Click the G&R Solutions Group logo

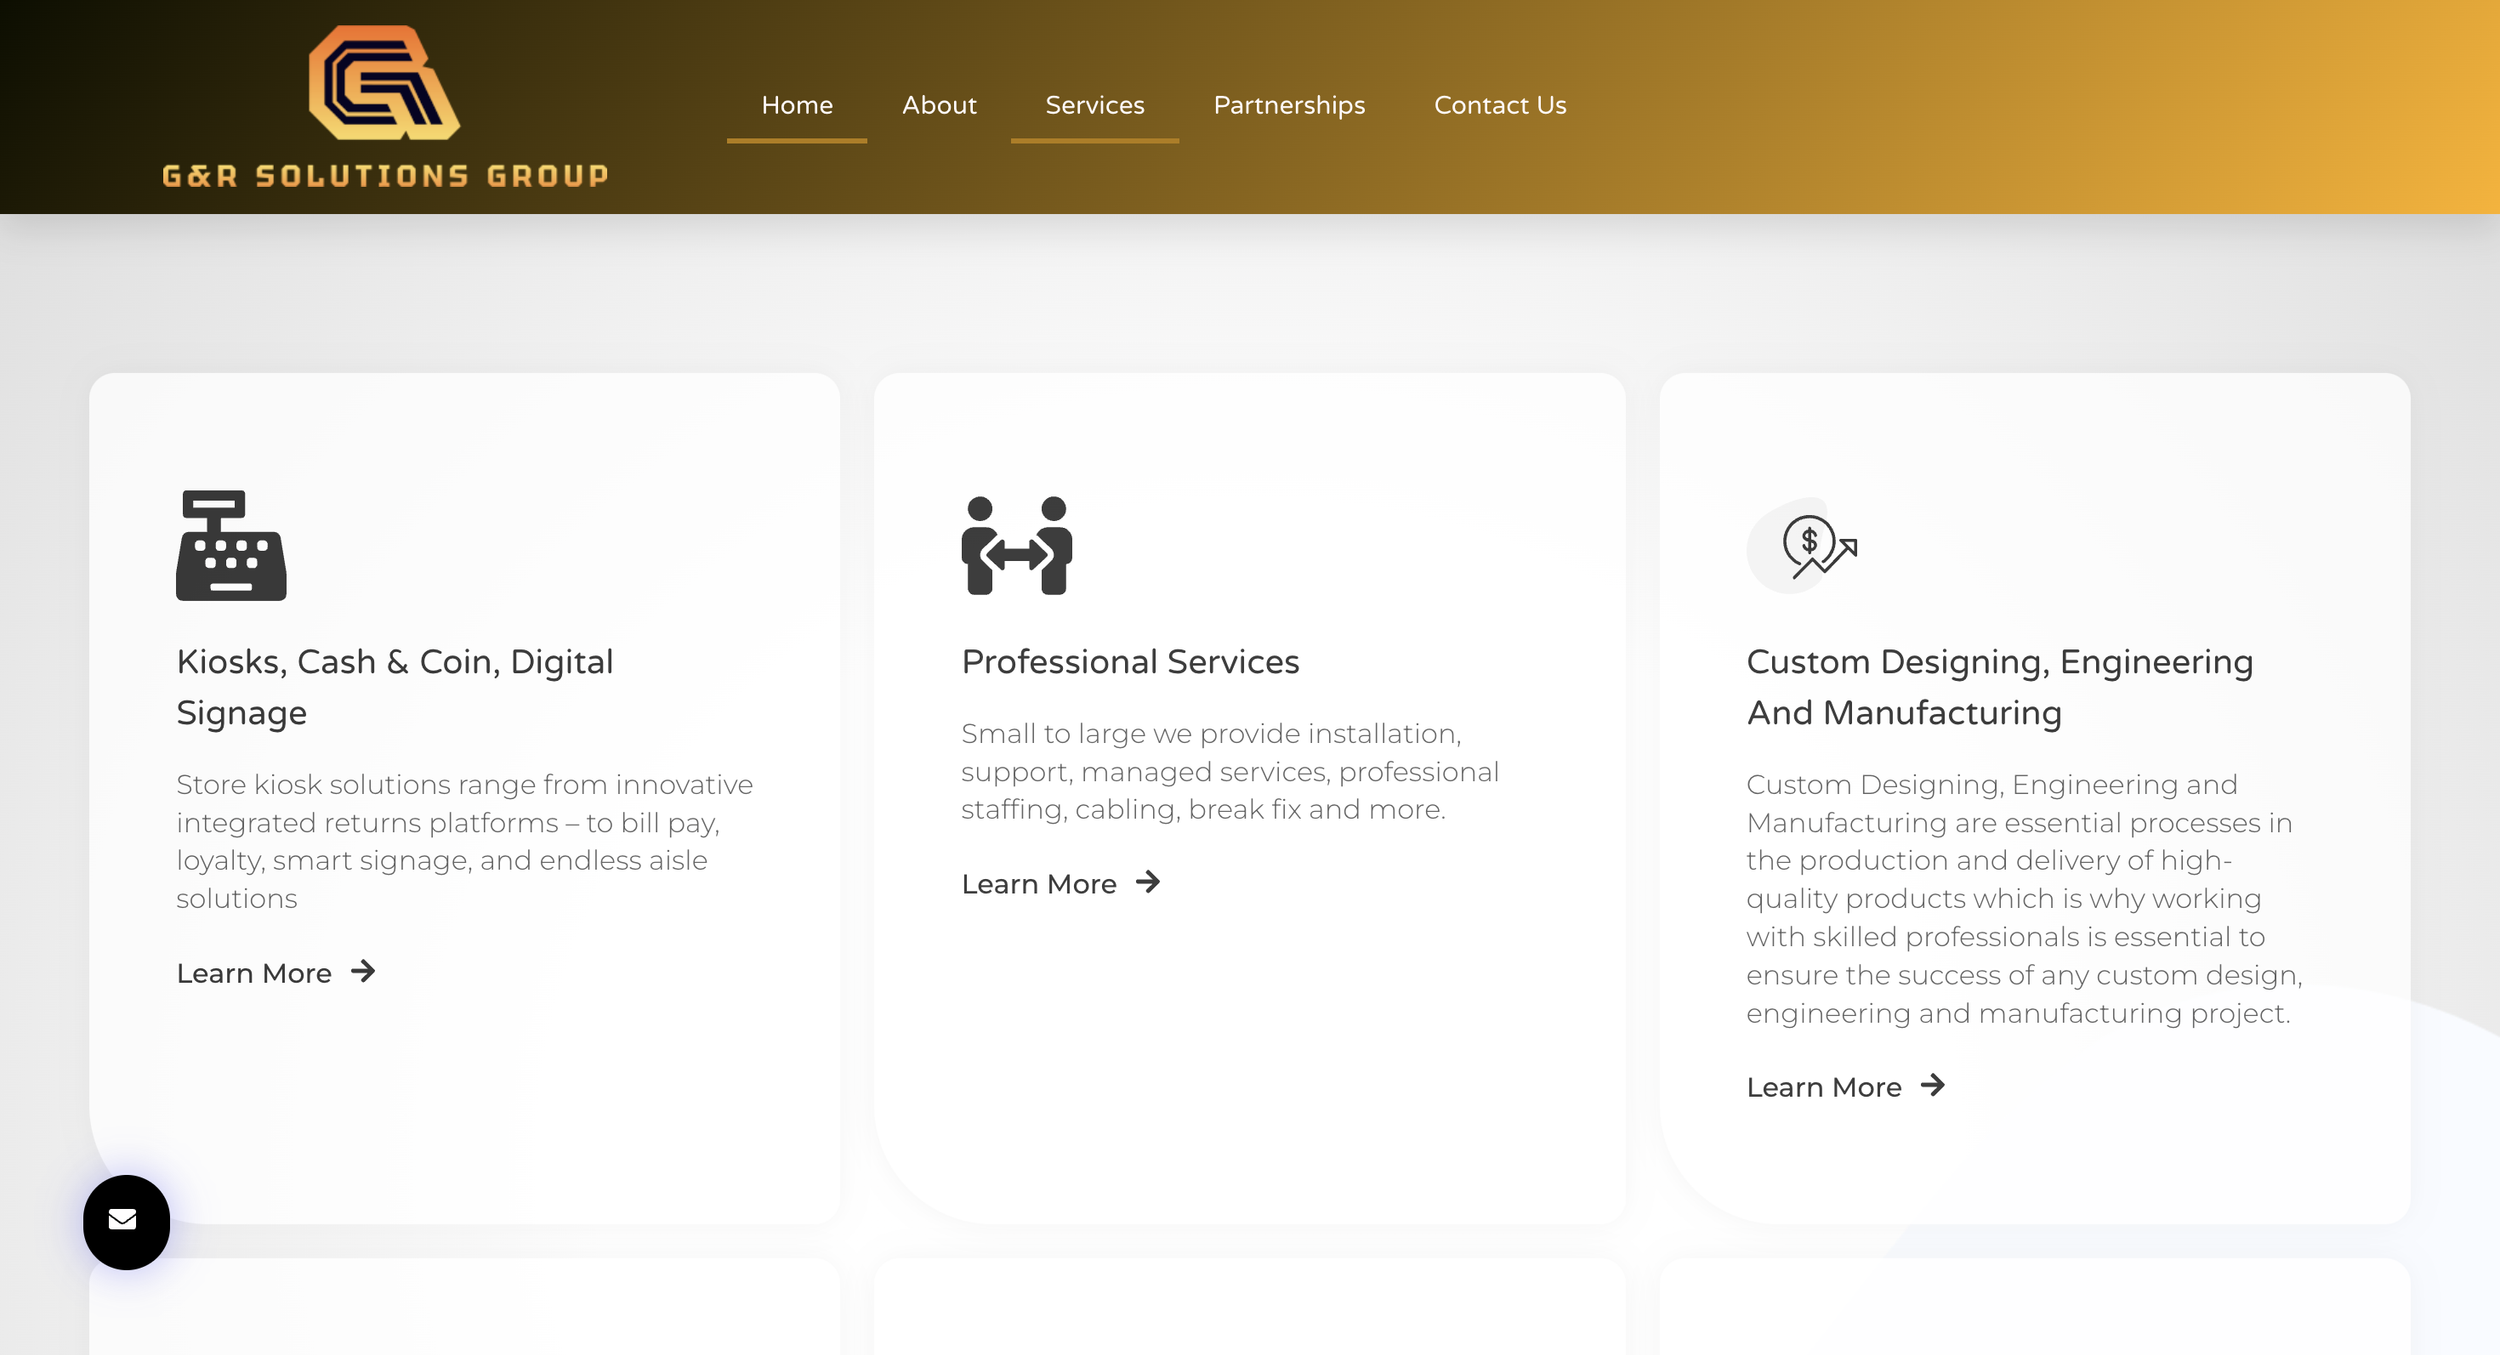pyautogui.click(x=384, y=84)
